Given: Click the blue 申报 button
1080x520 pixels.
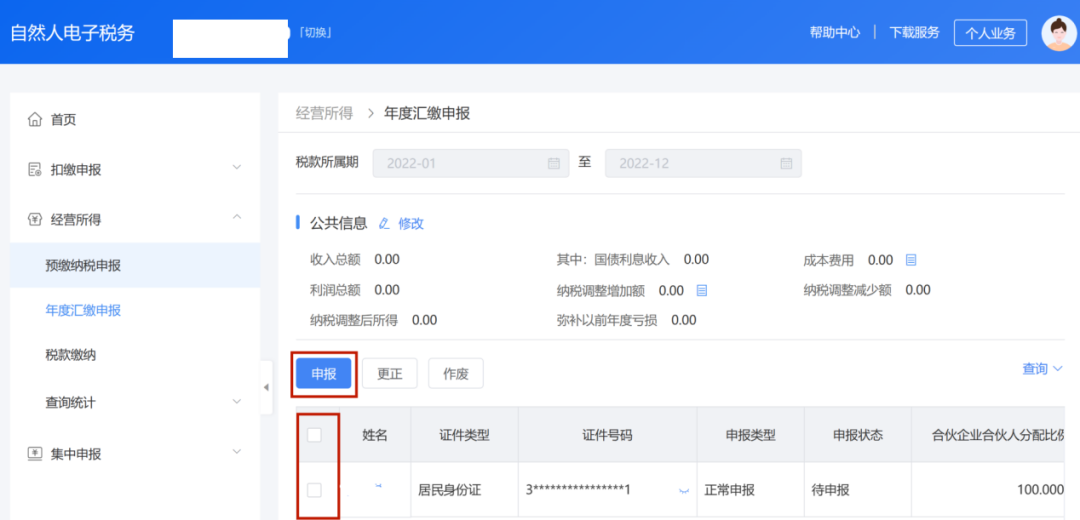Looking at the screenshot, I should 324,374.
